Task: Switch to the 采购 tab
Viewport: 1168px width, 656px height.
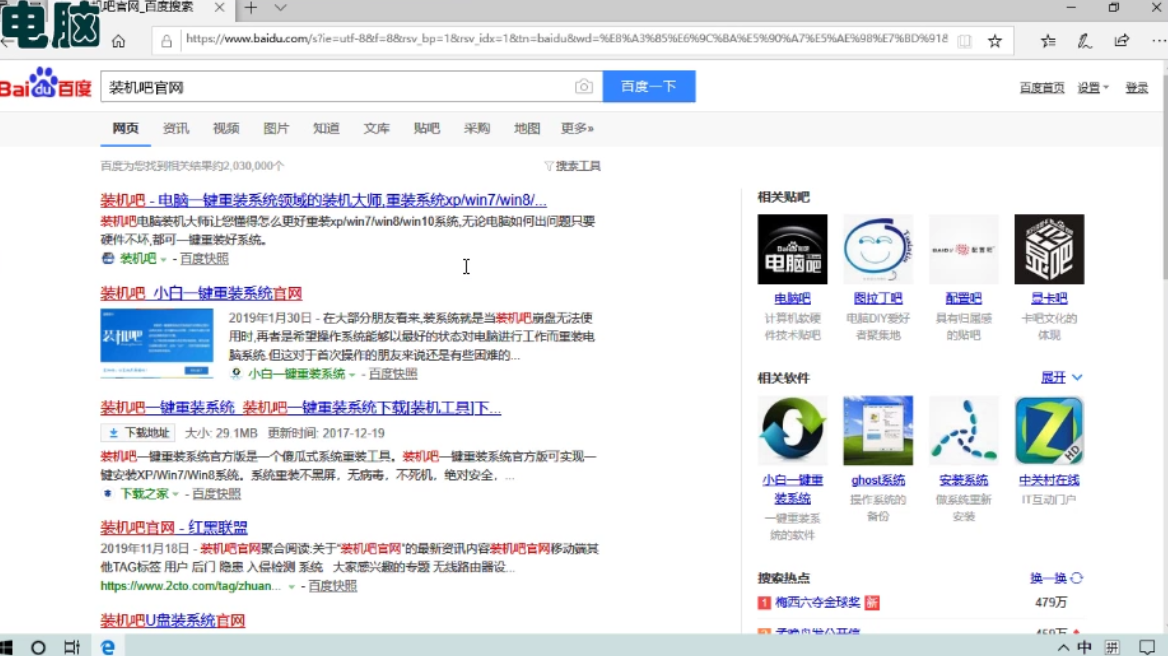Action: tap(477, 128)
